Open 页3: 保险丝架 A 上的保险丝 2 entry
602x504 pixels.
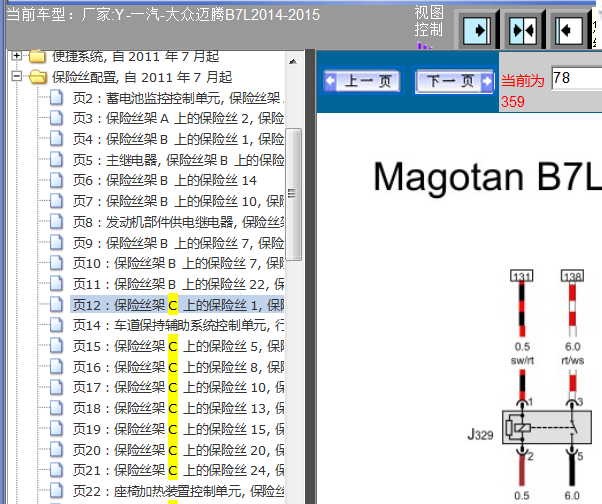[179, 119]
